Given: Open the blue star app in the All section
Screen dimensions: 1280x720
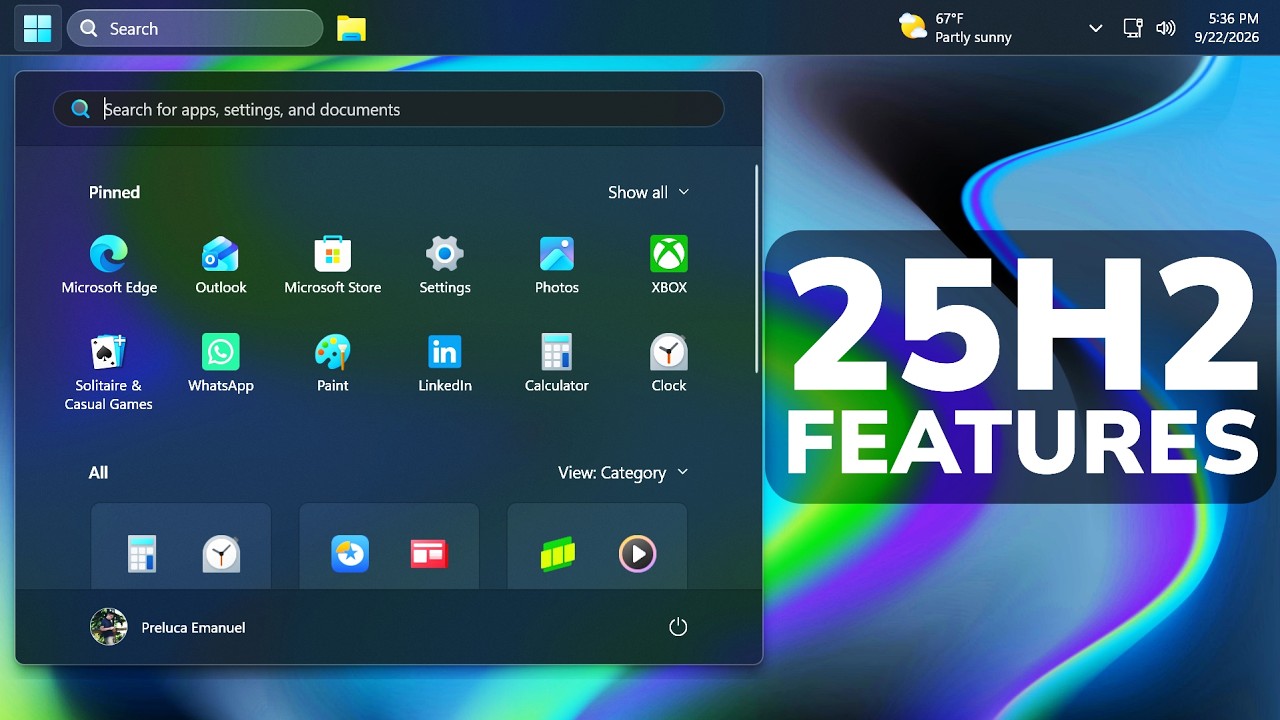Looking at the screenshot, I should [x=350, y=554].
